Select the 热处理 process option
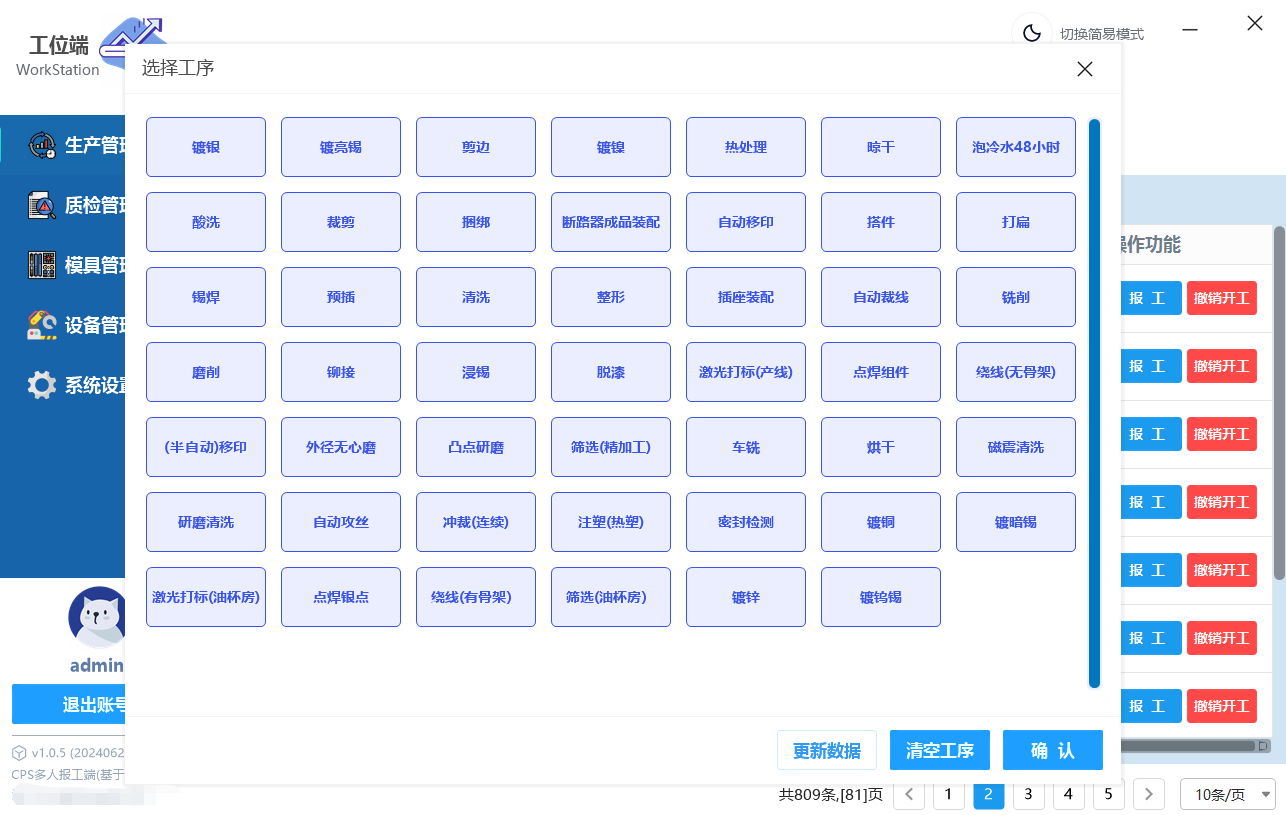 click(x=746, y=147)
